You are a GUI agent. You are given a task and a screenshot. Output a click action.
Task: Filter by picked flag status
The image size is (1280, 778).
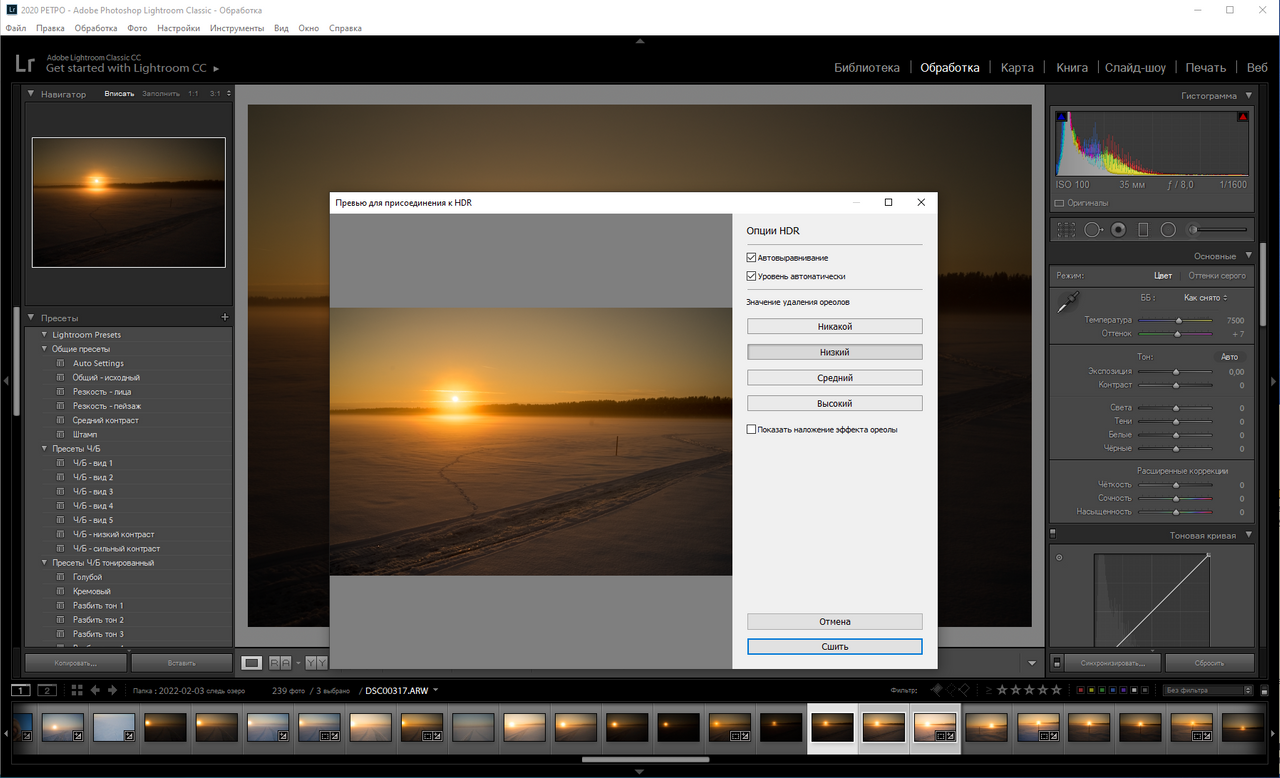(936, 690)
